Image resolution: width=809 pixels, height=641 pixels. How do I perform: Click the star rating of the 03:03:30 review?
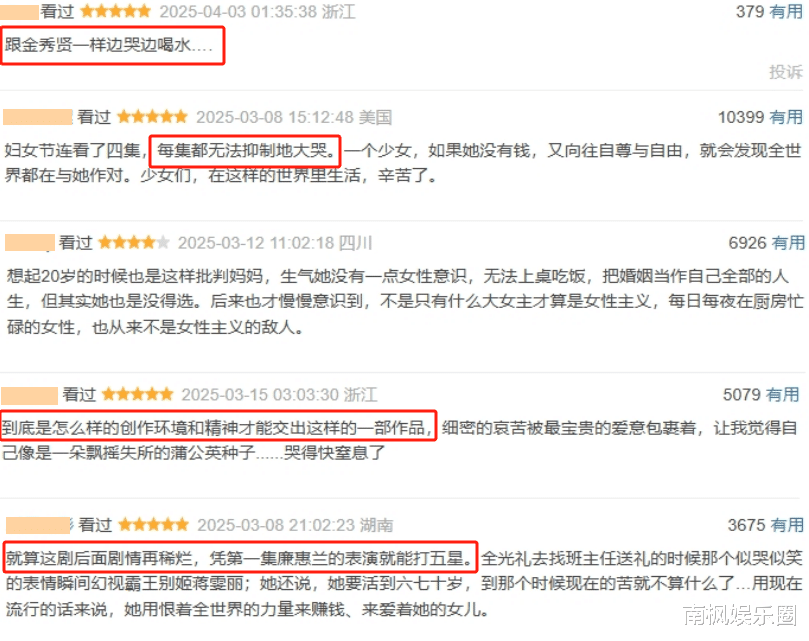[x=138, y=394]
